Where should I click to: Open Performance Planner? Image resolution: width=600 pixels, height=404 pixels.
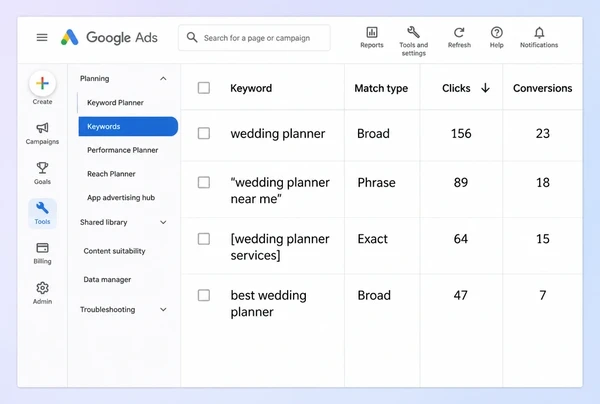[122, 150]
